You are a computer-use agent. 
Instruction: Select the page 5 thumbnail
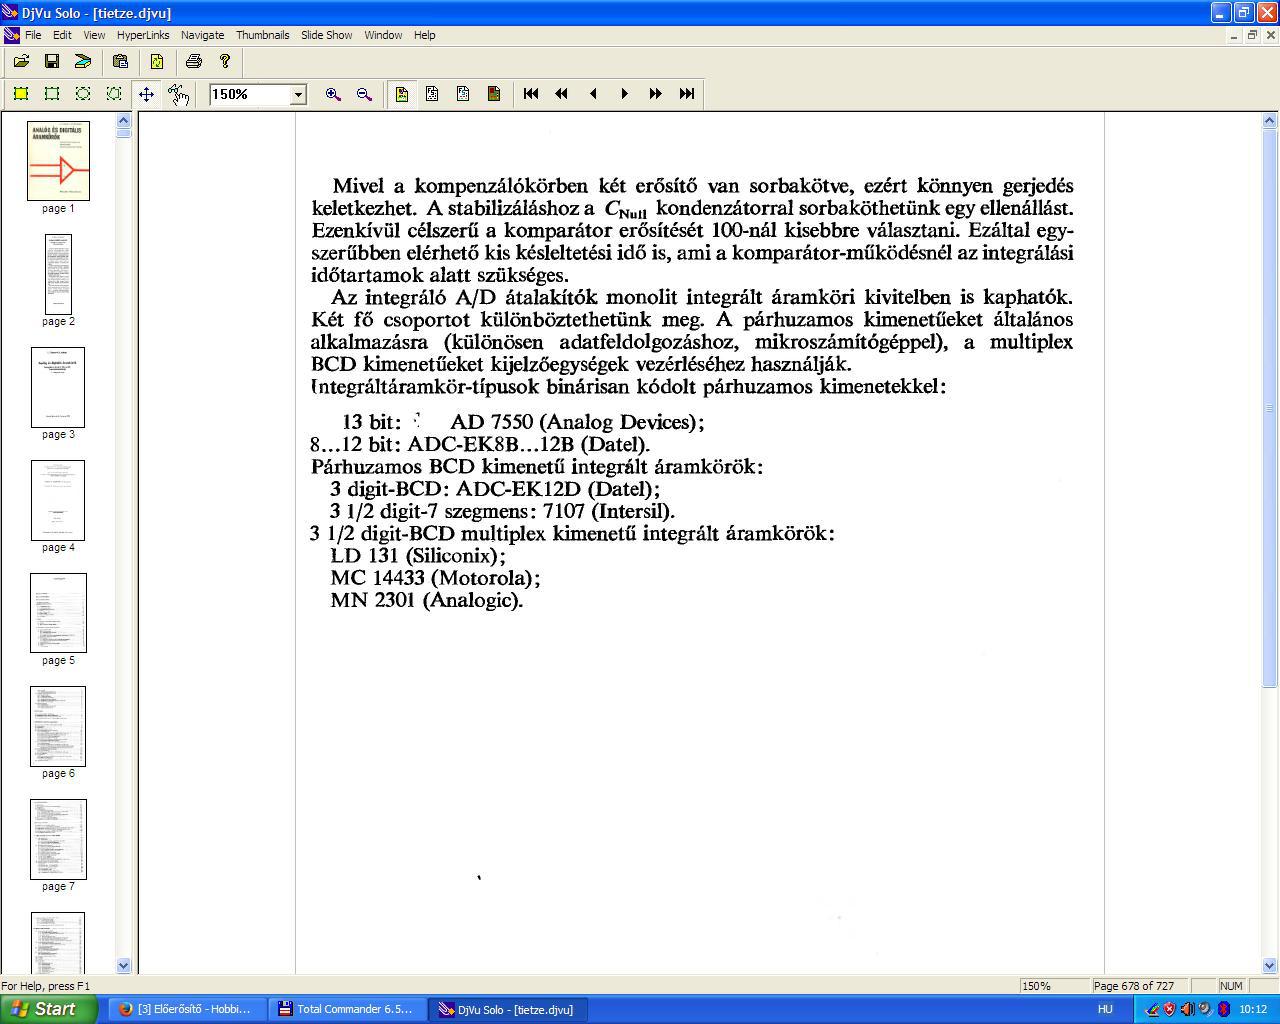(58, 613)
